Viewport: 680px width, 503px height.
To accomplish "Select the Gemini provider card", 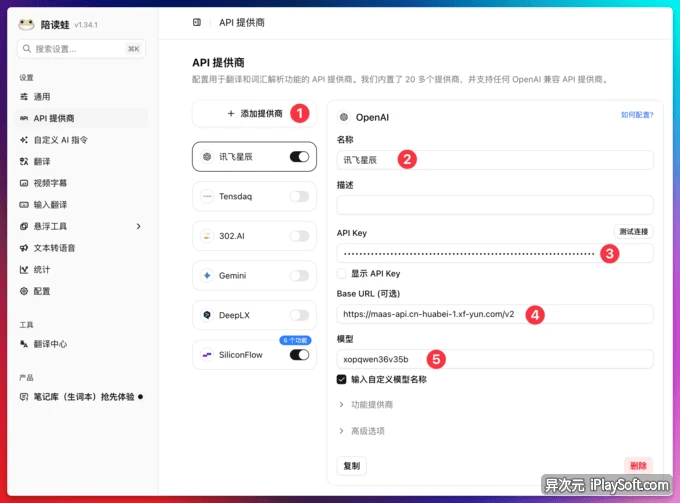I will tap(255, 275).
